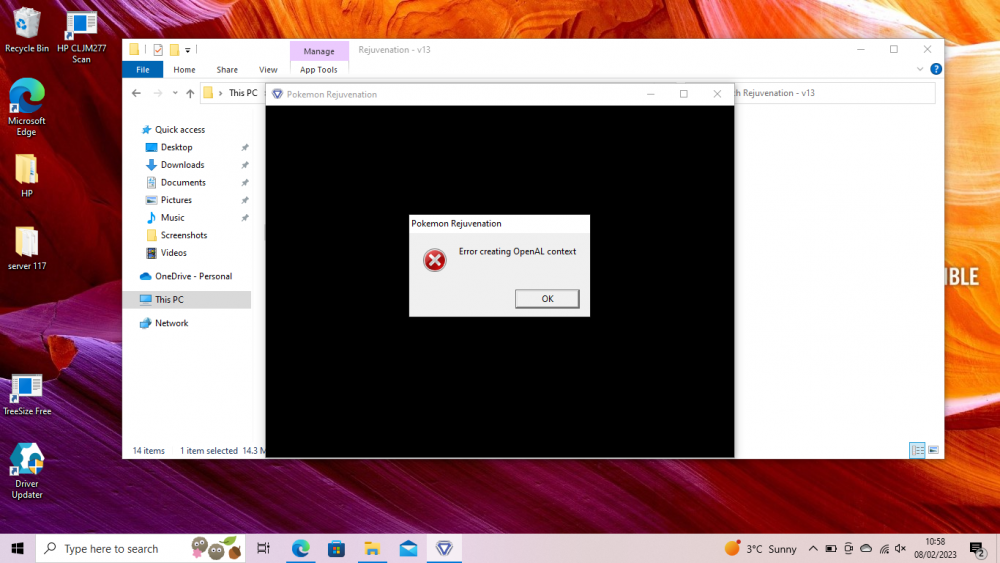Select the App Tools ribbon tab
The image size is (1000, 563).
point(318,69)
